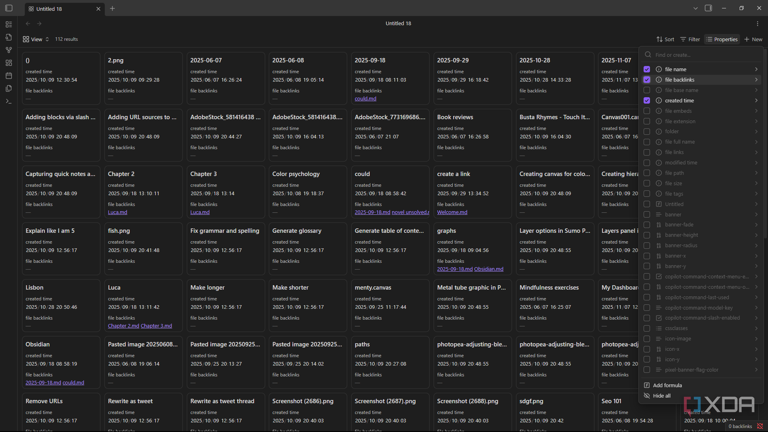
Task: Open the View switcher dropdown
Action: coord(36,39)
